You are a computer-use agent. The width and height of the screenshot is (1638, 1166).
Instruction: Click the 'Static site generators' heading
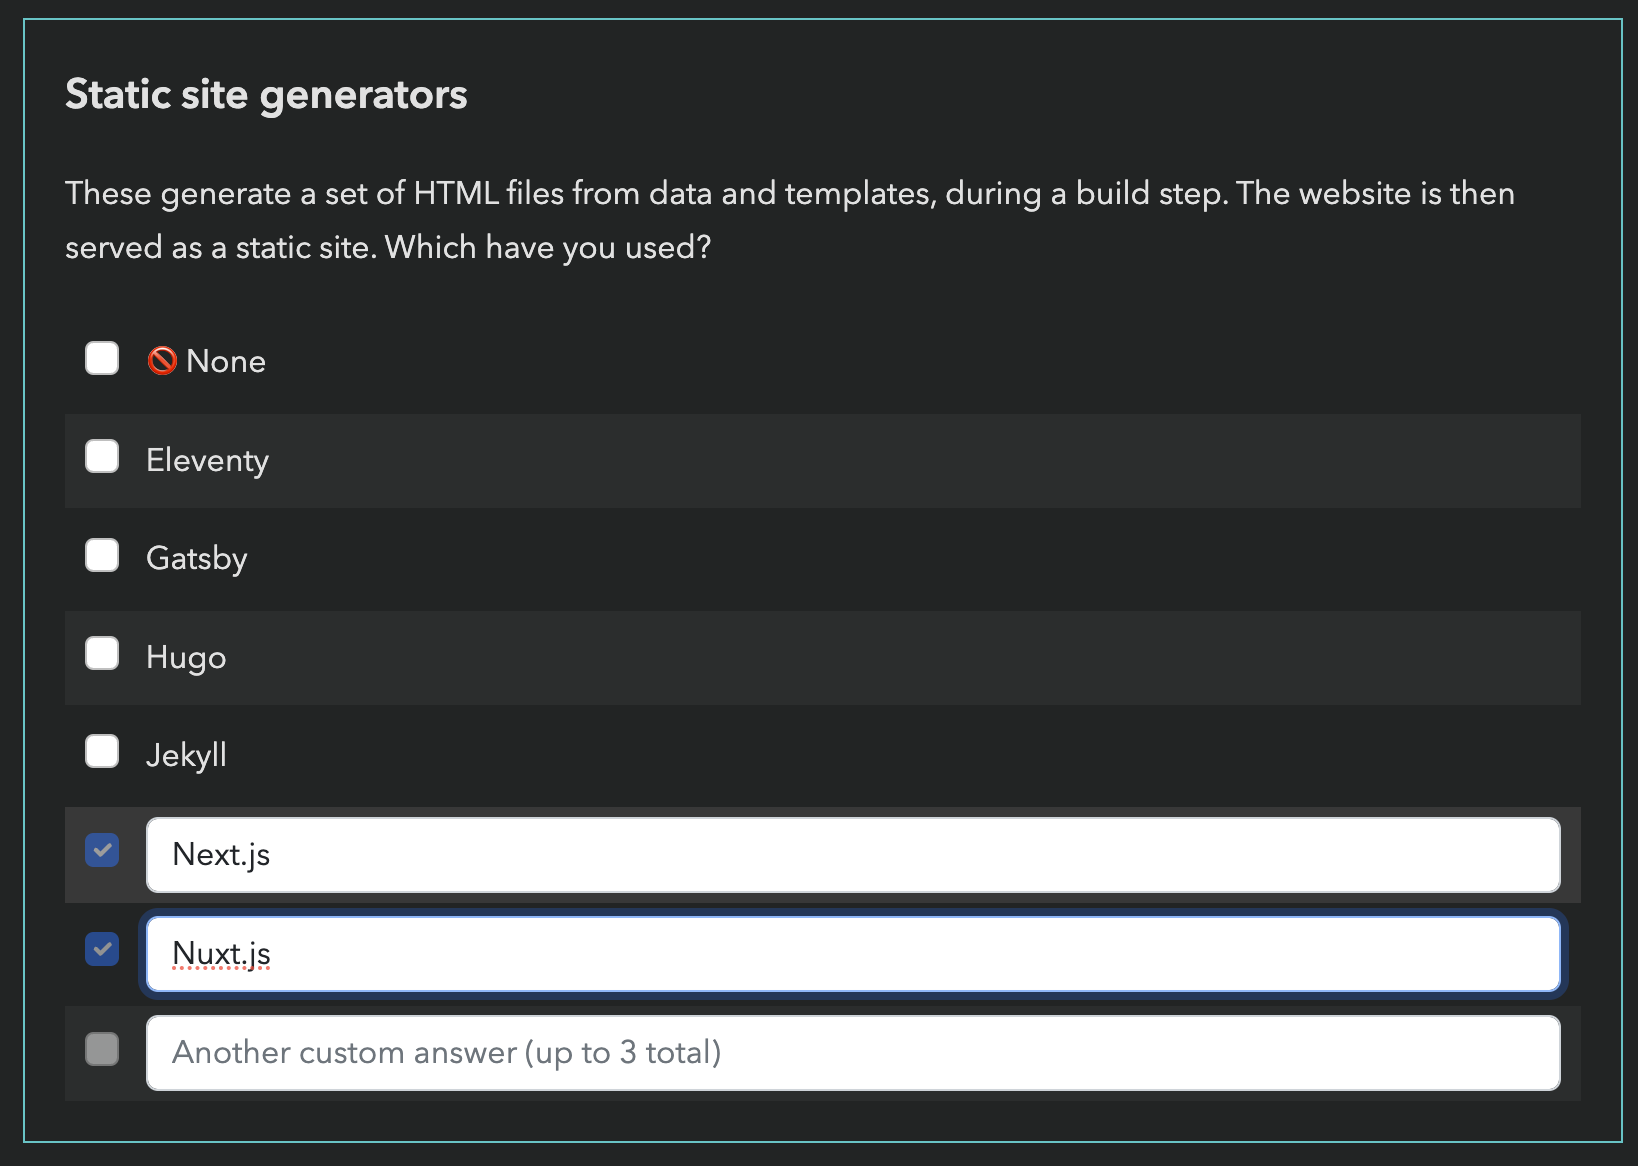point(266,95)
